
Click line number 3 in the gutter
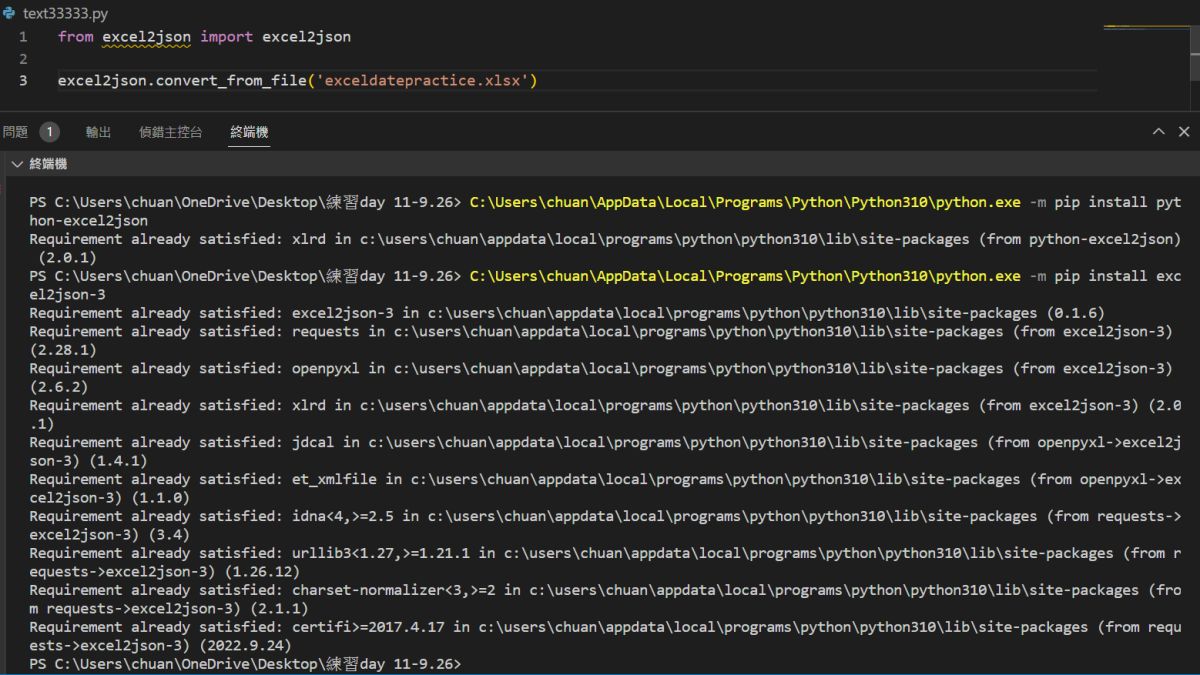[x=23, y=81]
